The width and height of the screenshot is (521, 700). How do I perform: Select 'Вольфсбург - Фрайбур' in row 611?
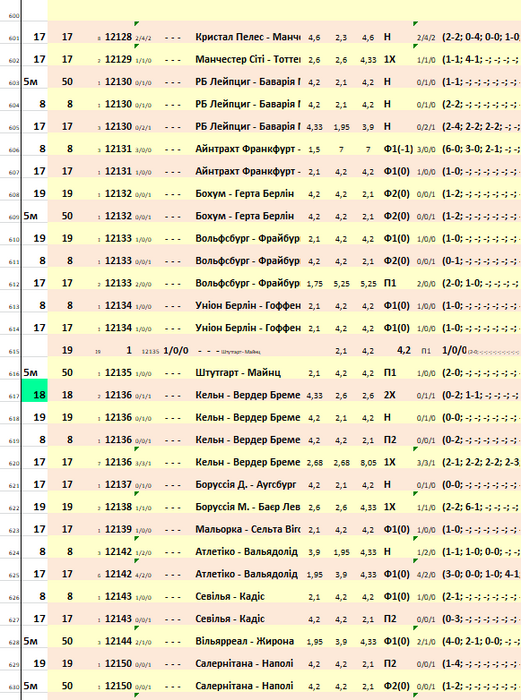pyautogui.click(x=248, y=261)
